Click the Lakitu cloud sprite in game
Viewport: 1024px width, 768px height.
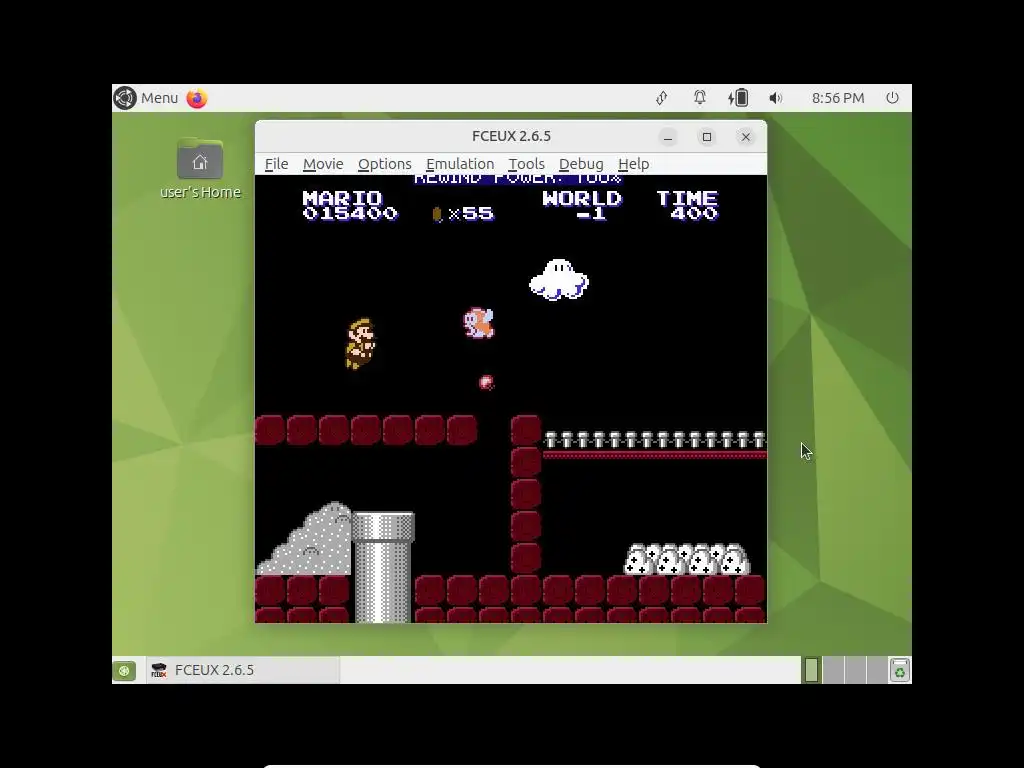559,280
